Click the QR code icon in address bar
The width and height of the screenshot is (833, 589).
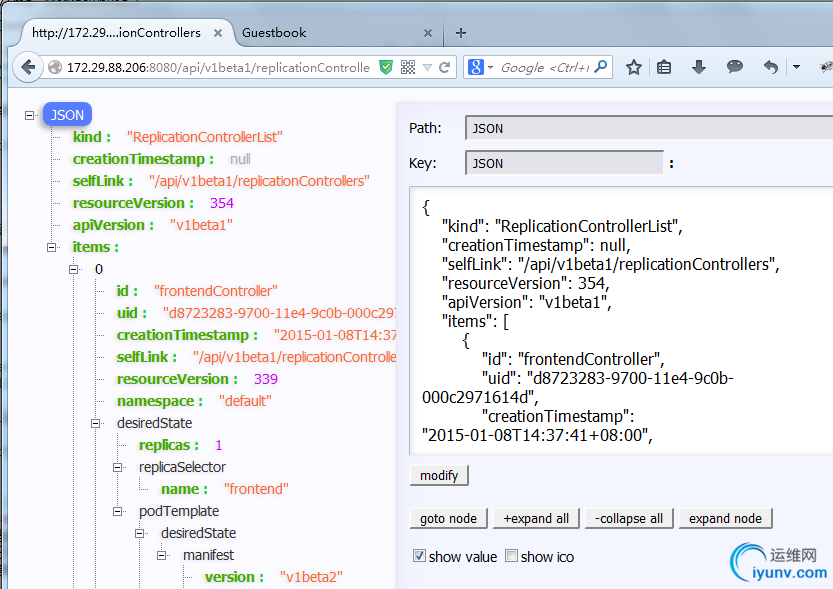[x=408, y=68]
